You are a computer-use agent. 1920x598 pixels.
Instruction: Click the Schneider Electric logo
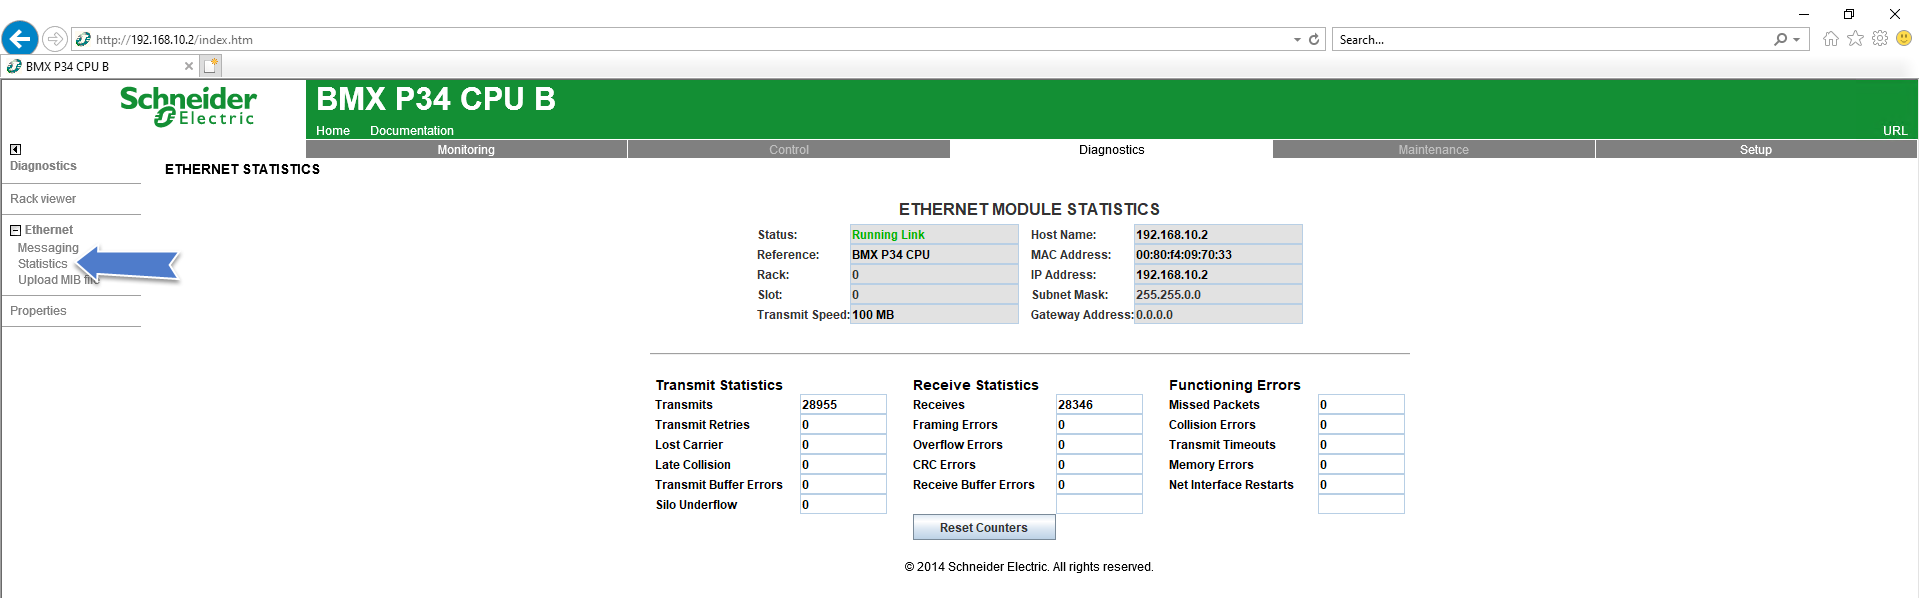coord(188,106)
